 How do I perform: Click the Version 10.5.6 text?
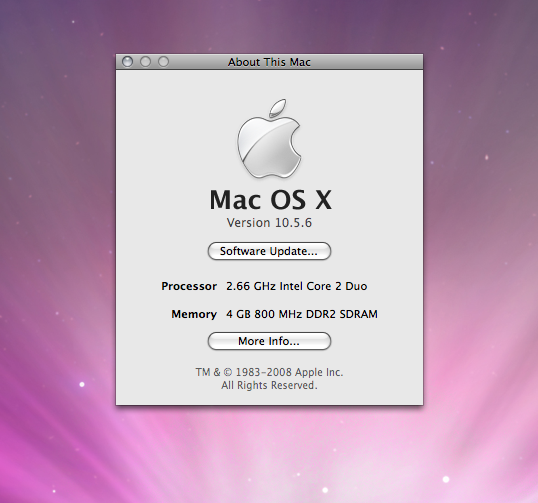269,223
